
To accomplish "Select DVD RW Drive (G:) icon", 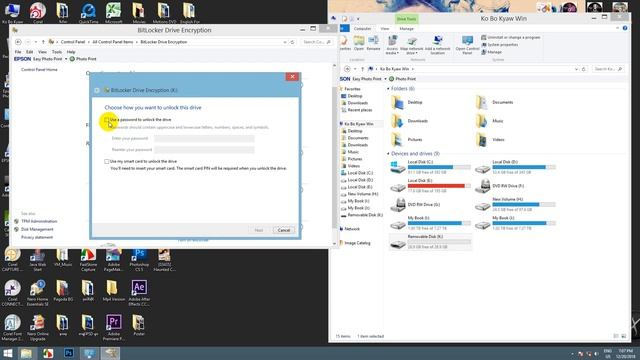I will (398, 204).
